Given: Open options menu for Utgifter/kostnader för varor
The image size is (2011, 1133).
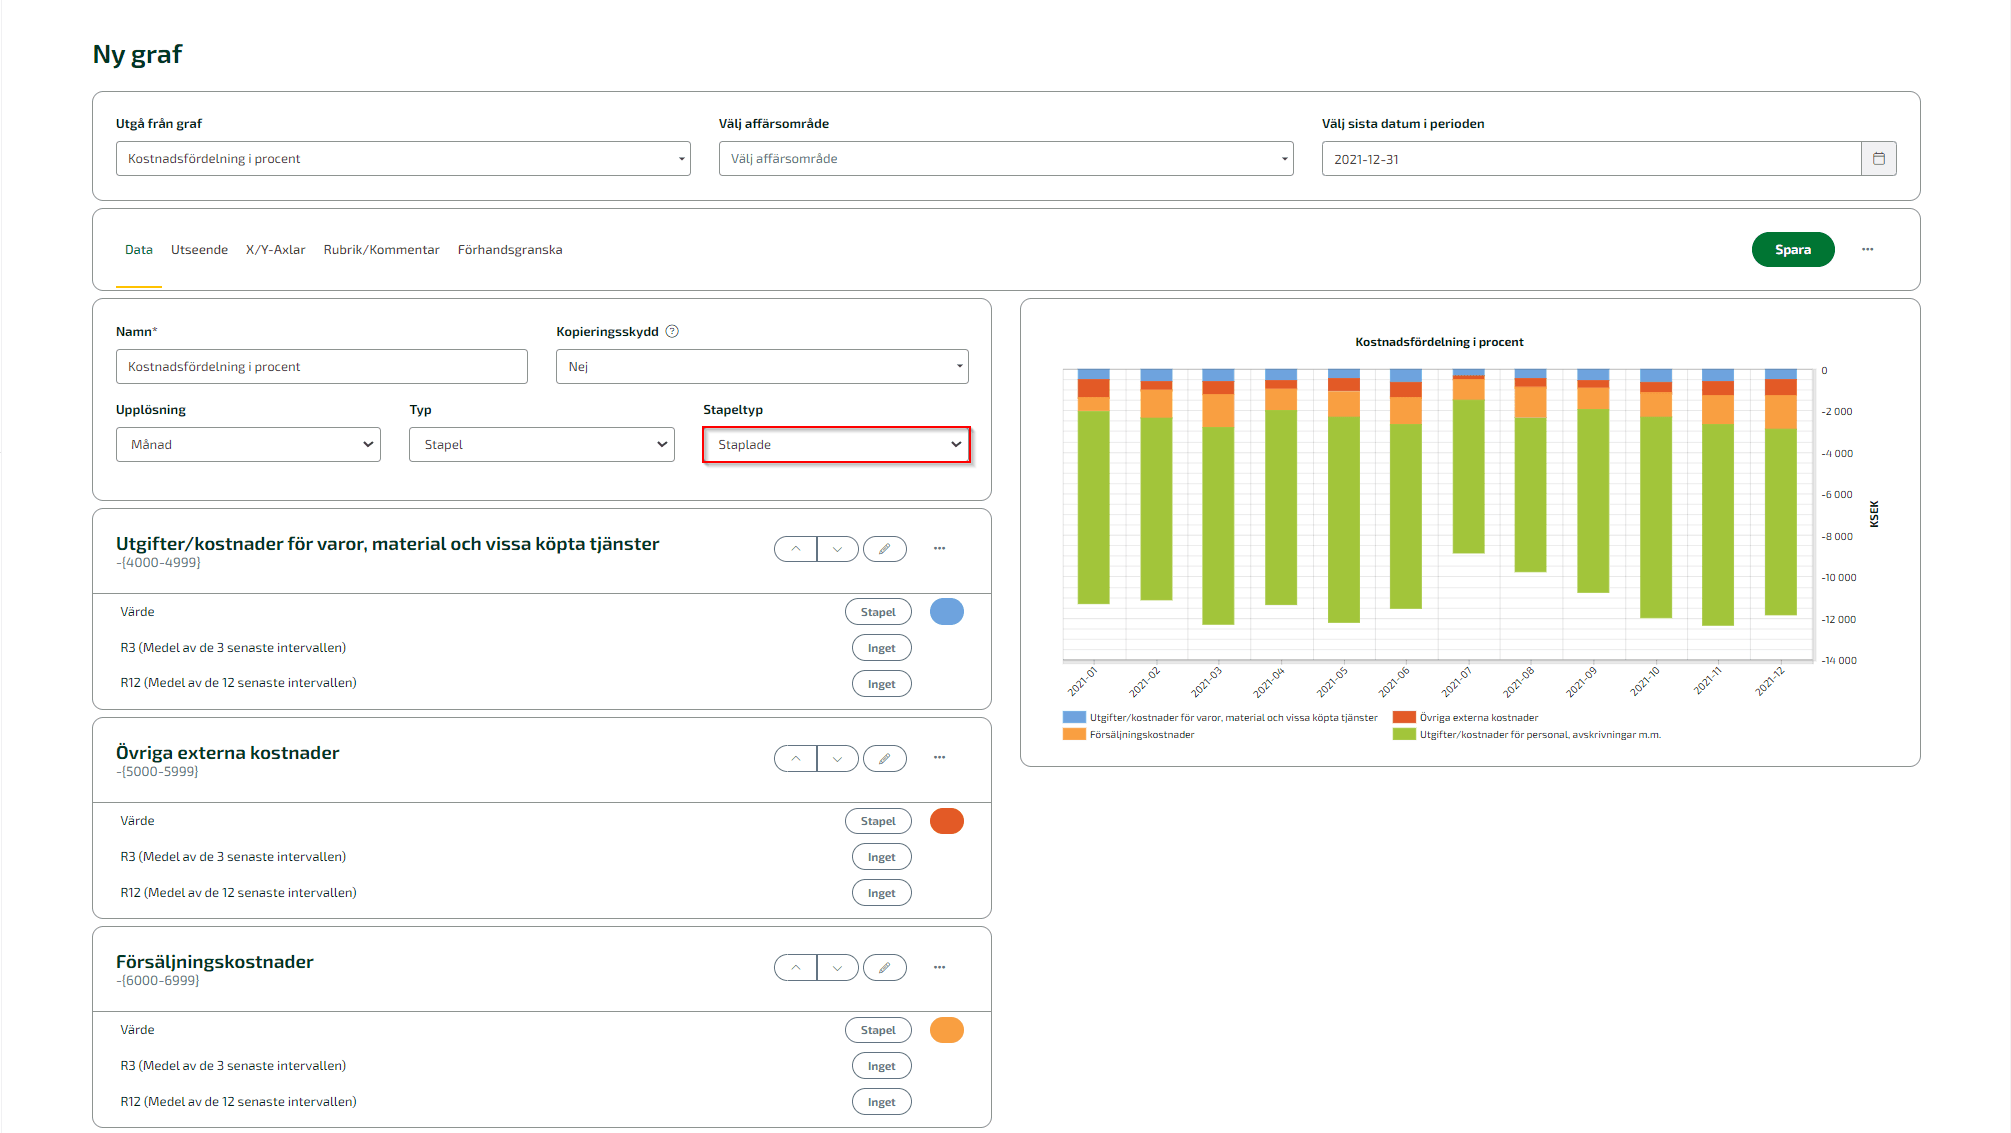Looking at the screenshot, I should coord(939,548).
